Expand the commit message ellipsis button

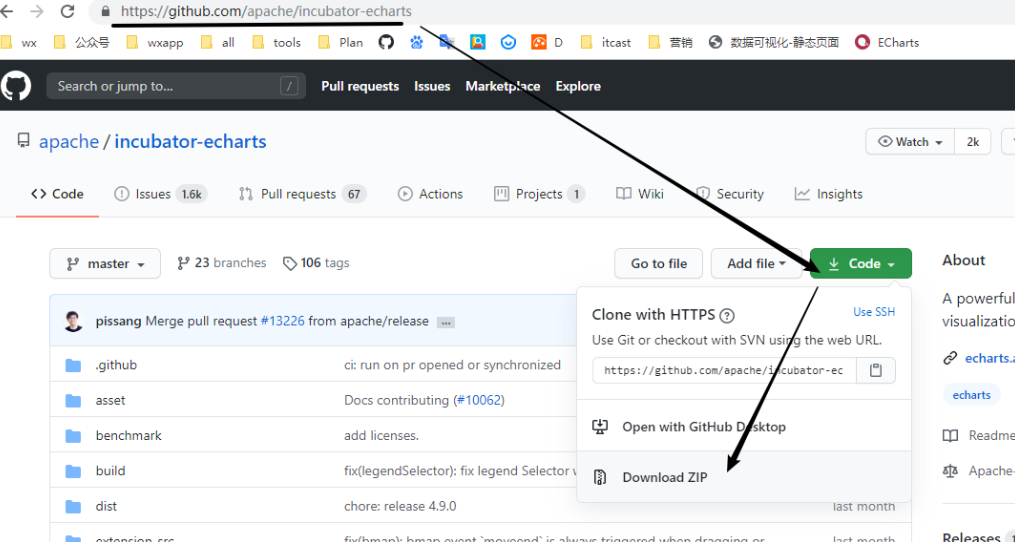pos(444,322)
